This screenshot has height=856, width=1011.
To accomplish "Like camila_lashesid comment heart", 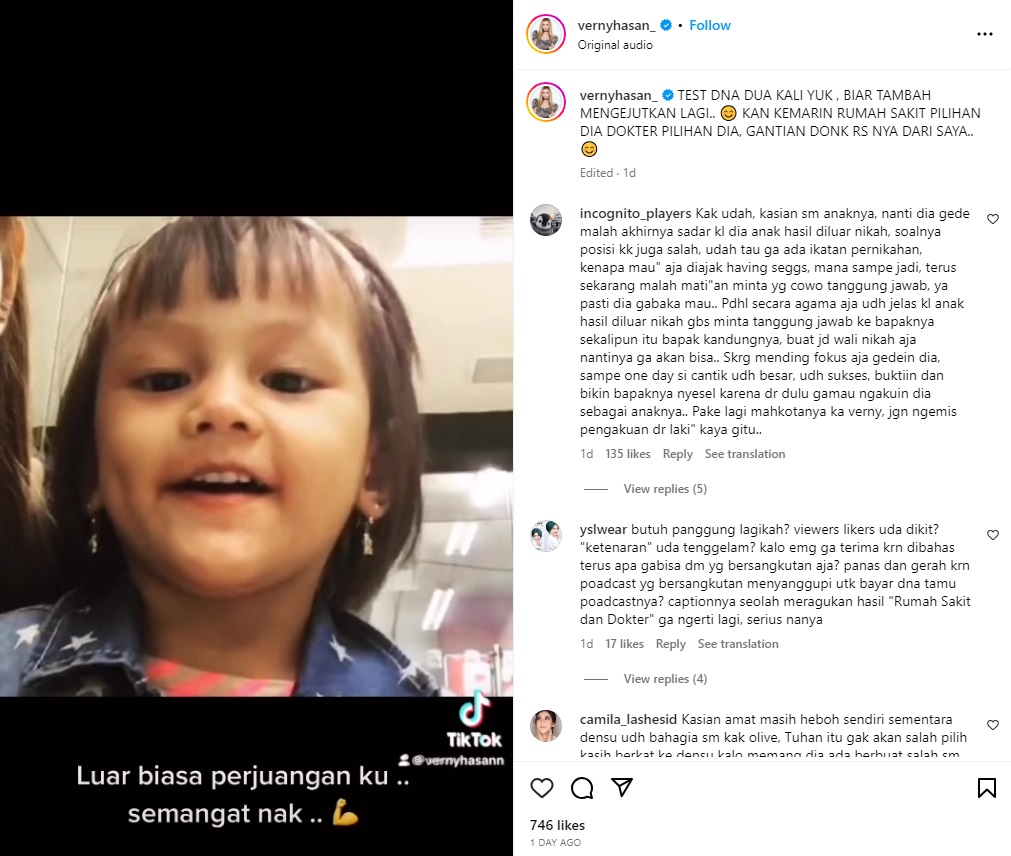I will [x=993, y=725].
